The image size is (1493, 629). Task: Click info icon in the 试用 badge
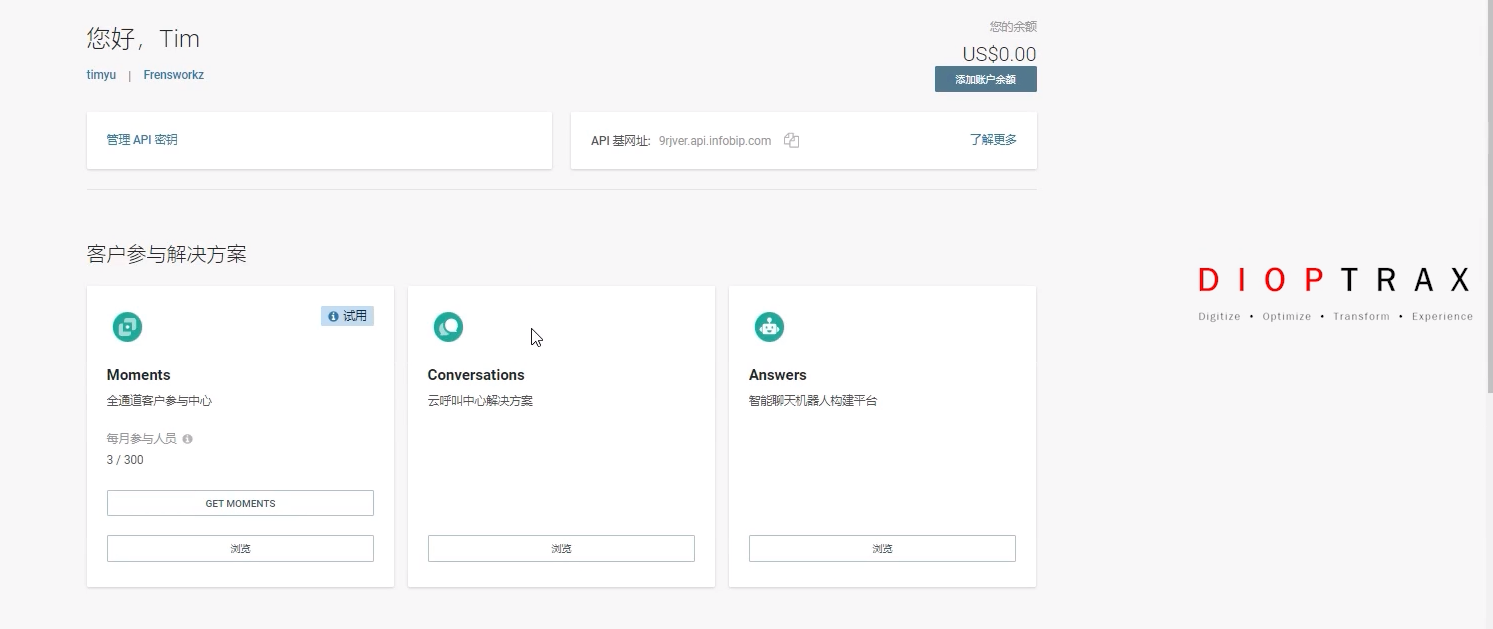click(x=333, y=316)
